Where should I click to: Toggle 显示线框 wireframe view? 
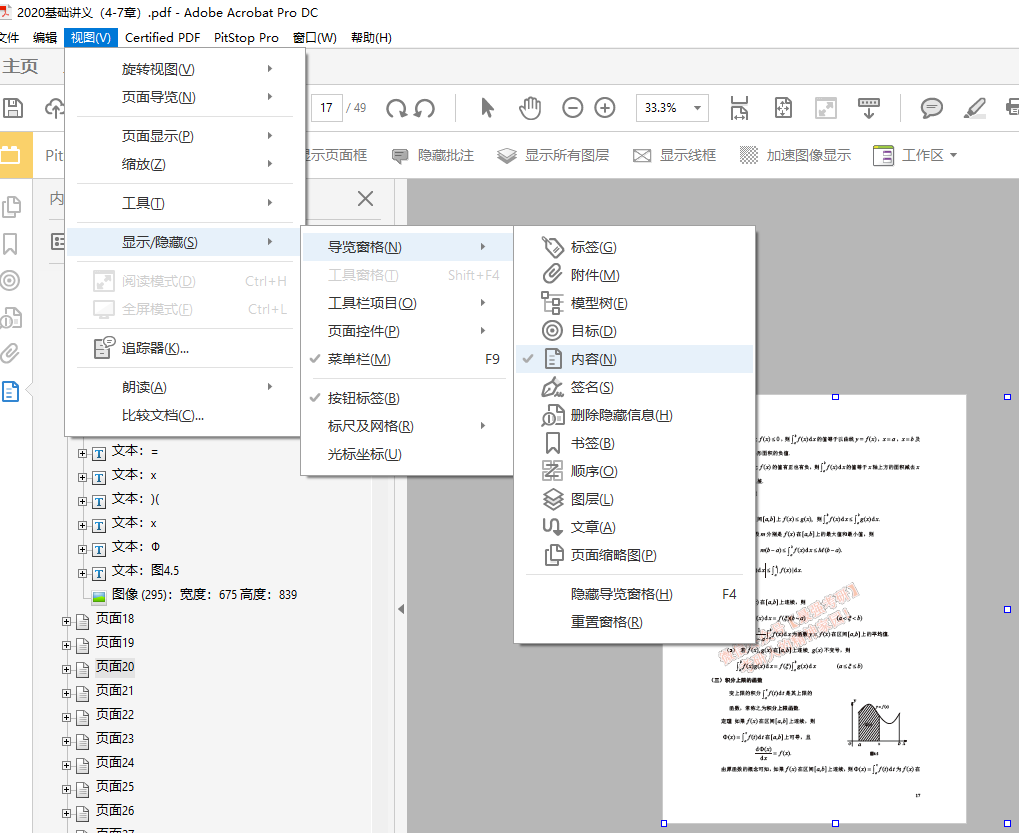pyautogui.click(x=675, y=155)
